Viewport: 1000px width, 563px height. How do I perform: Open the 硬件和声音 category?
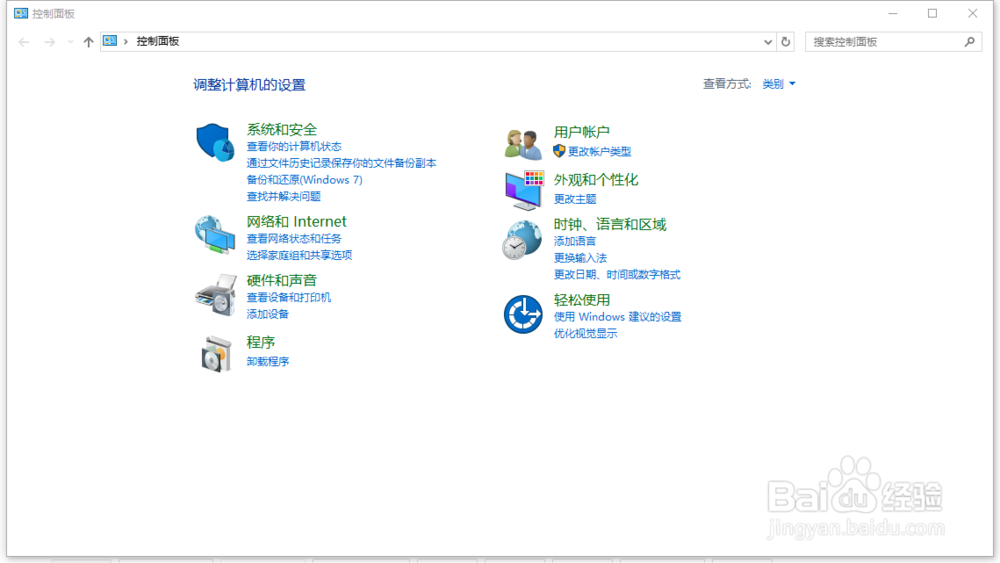[282, 280]
